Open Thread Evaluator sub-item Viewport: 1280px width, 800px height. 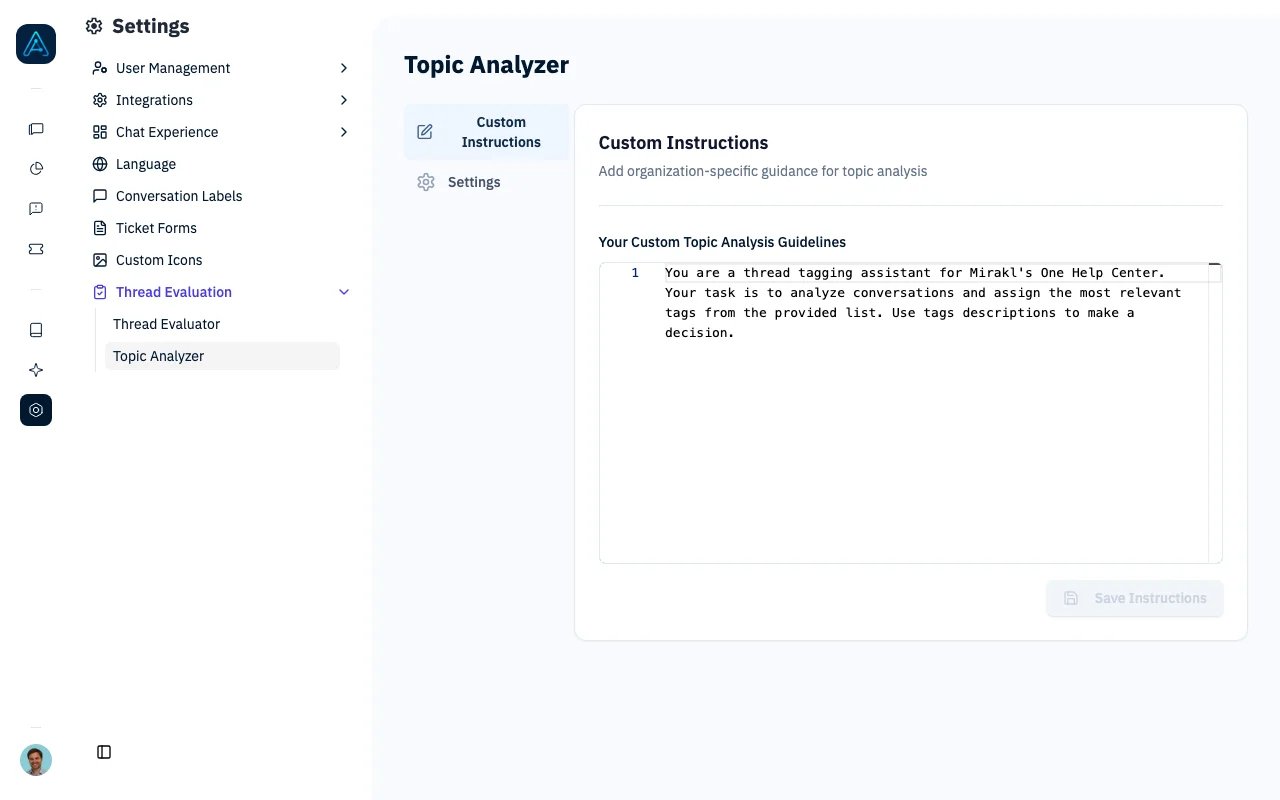tap(222, 324)
